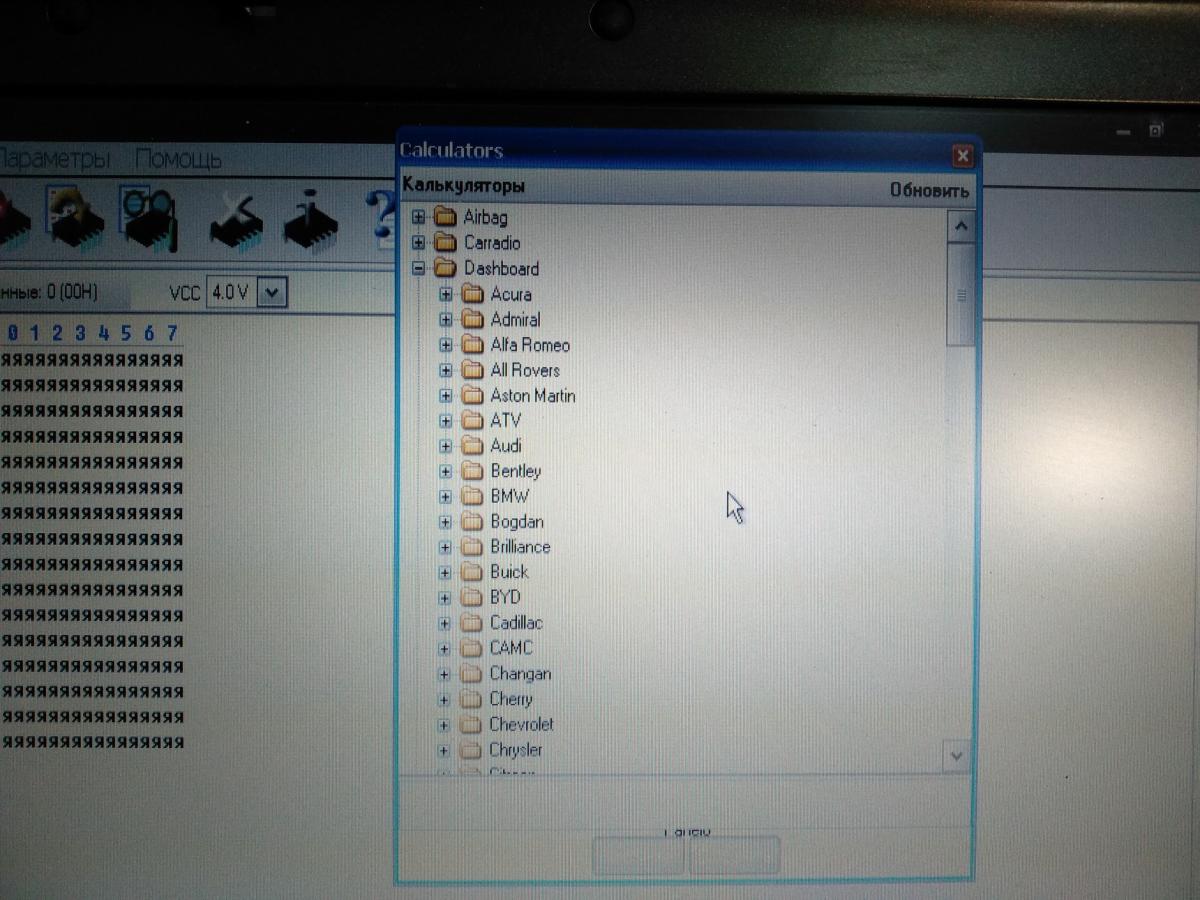The height and width of the screenshot is (900, 1200).
Task: Click the Admiral folder icon
Action: point(473,320)
